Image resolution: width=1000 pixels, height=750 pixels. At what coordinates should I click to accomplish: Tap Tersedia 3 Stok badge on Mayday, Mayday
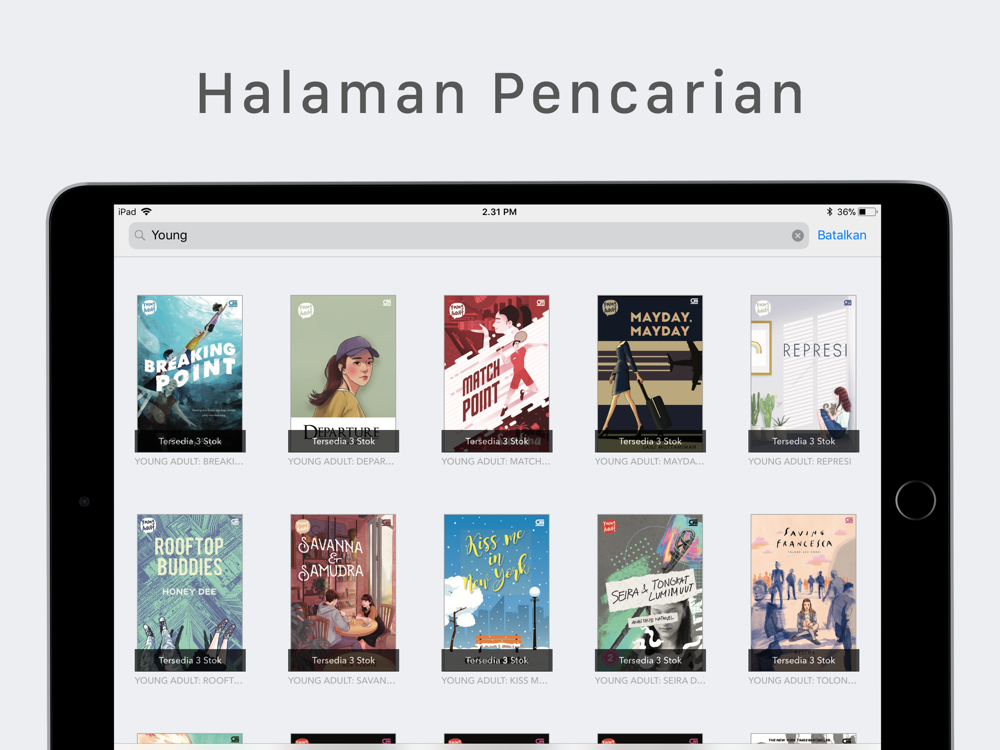[650, 441]
